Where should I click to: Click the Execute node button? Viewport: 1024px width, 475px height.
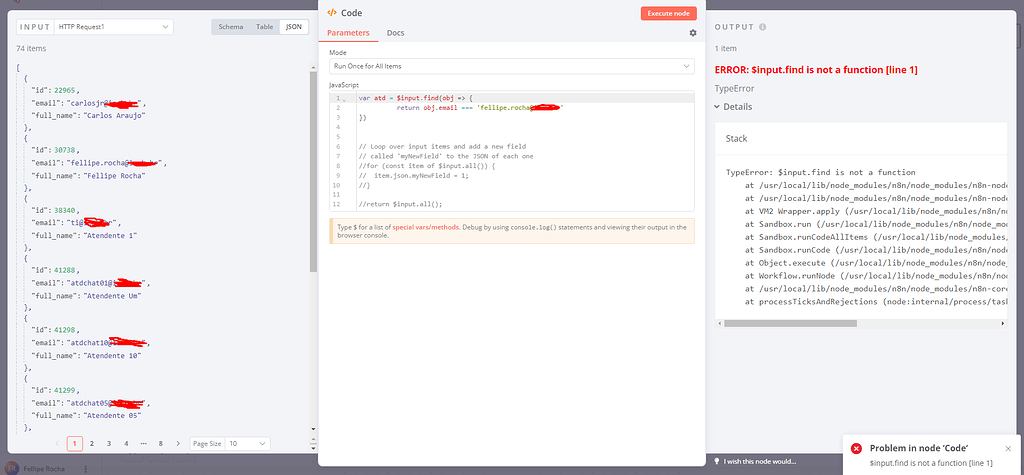point(668,13)
